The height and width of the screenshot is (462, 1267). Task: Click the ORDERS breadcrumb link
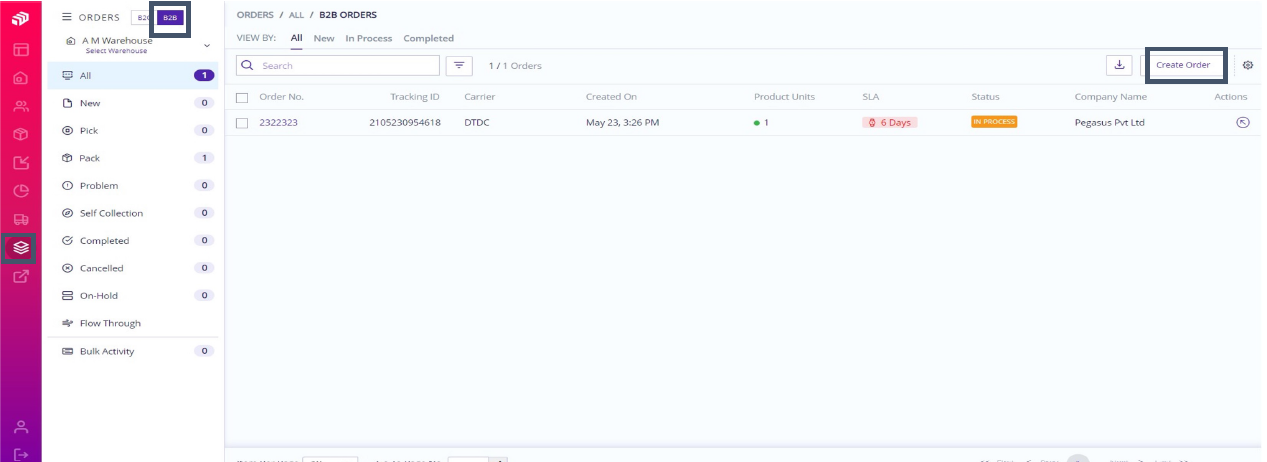point(255,15)
